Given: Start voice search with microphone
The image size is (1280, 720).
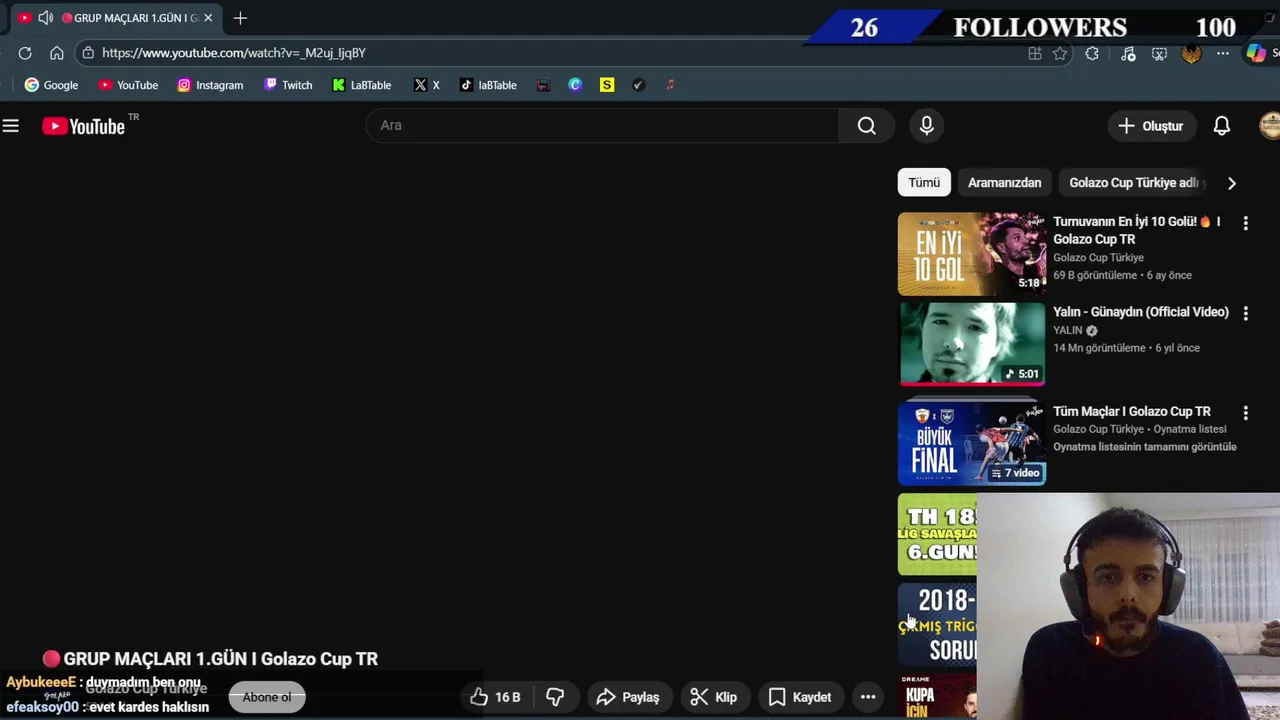Looking at the screenshot, I should tap(927, 125).
